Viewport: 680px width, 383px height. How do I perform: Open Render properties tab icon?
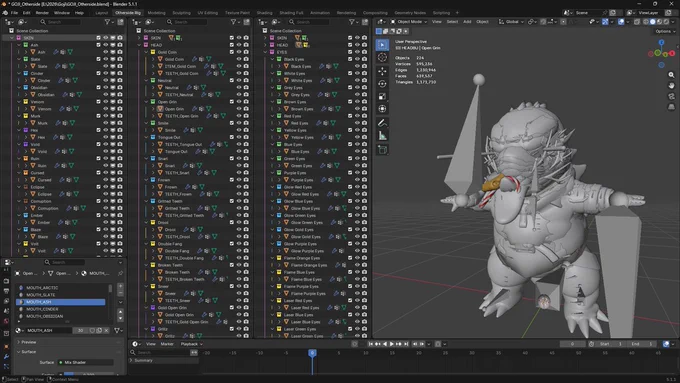pyautogui.click(x=6, y=281)
